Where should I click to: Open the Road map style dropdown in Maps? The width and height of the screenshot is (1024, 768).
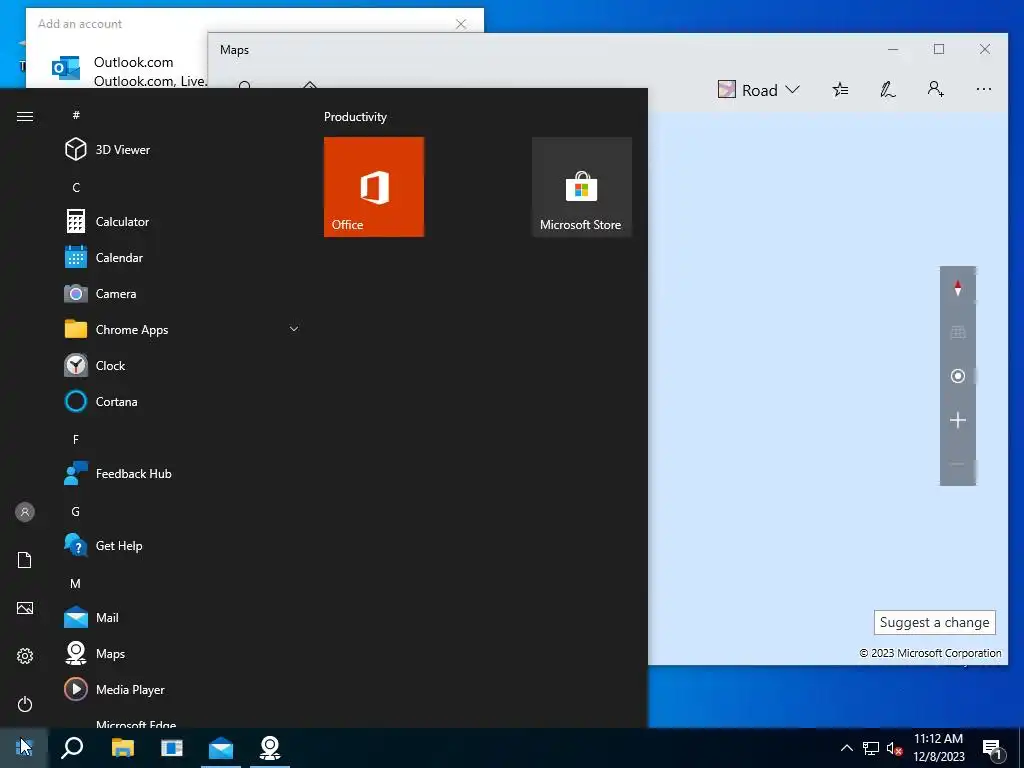758,89
